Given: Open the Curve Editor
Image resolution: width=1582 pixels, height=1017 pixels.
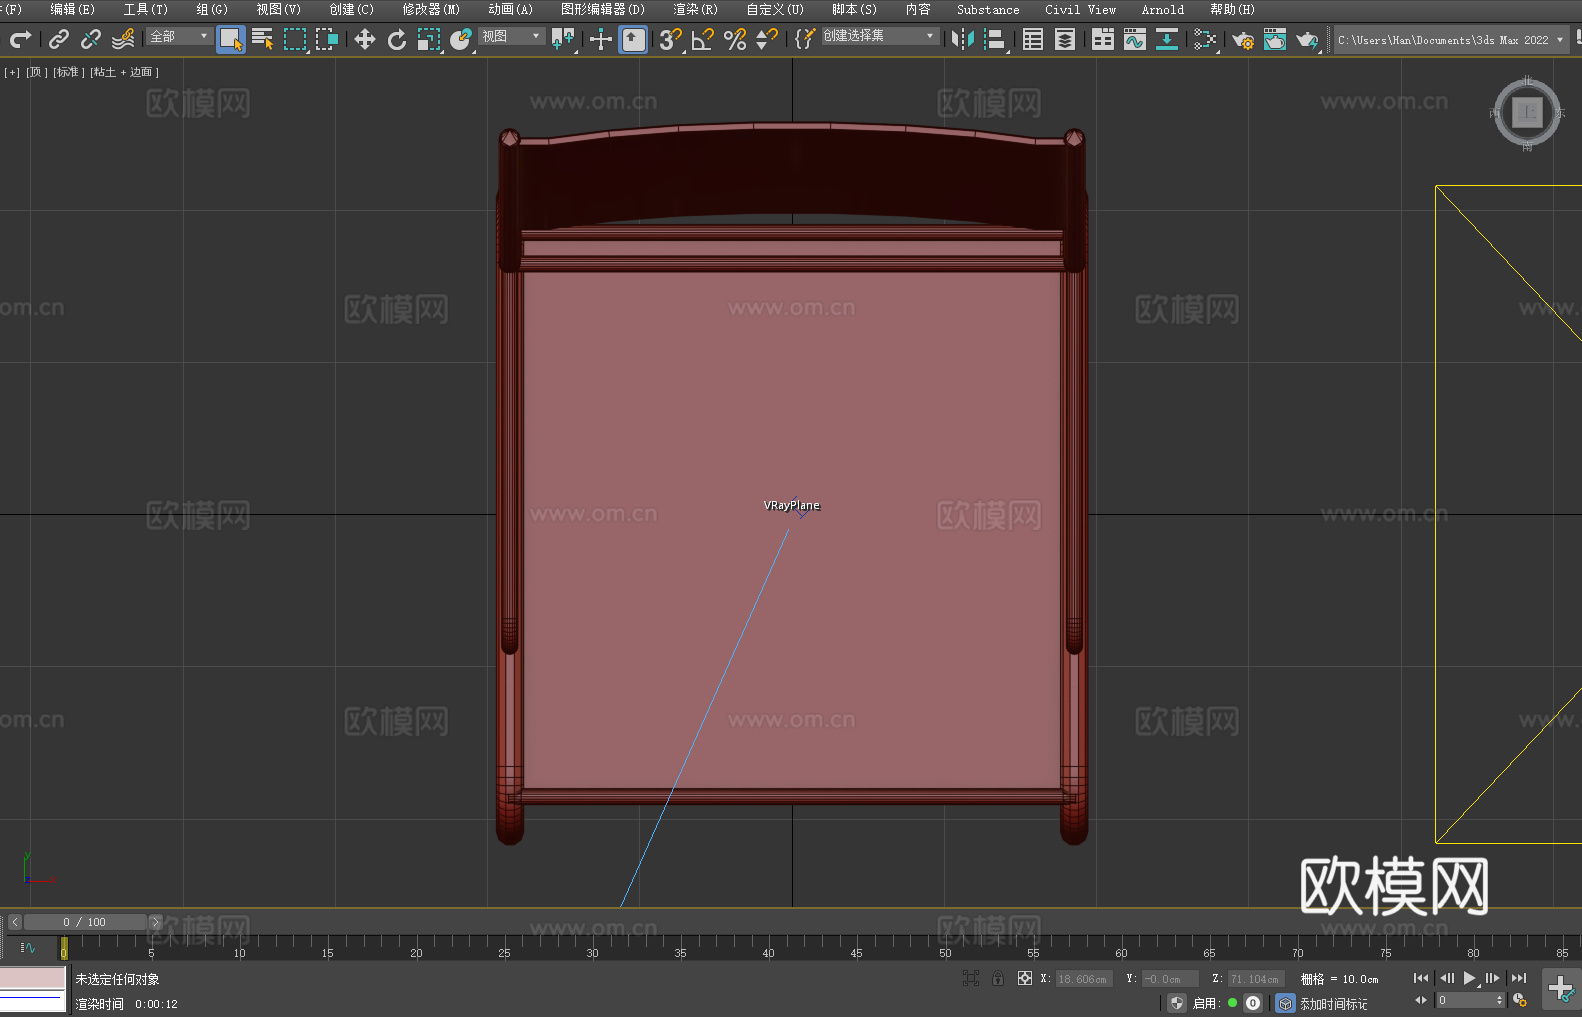Looking at the screenshot, I should [x=1135, y=39].
